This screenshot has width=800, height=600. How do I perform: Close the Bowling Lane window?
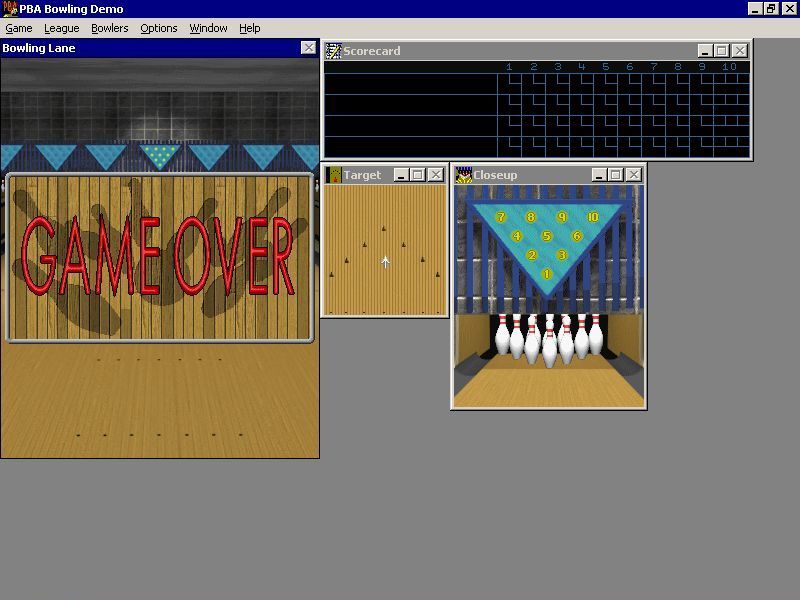click(x=308, y=48)
